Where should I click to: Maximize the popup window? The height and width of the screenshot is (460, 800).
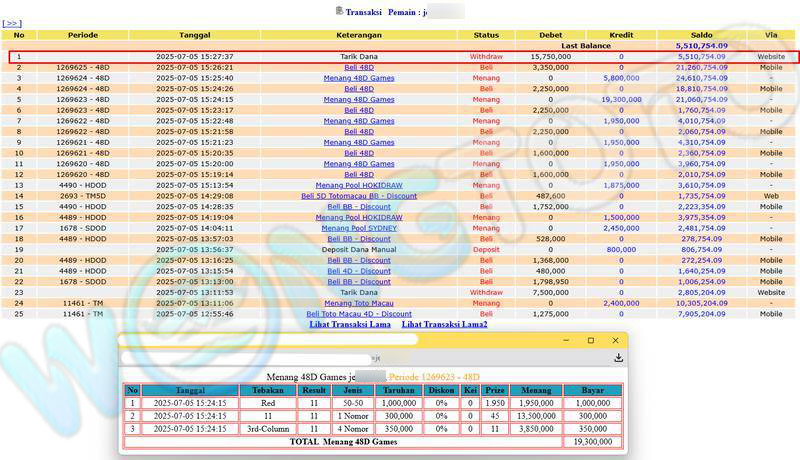(x=590, y=340)
